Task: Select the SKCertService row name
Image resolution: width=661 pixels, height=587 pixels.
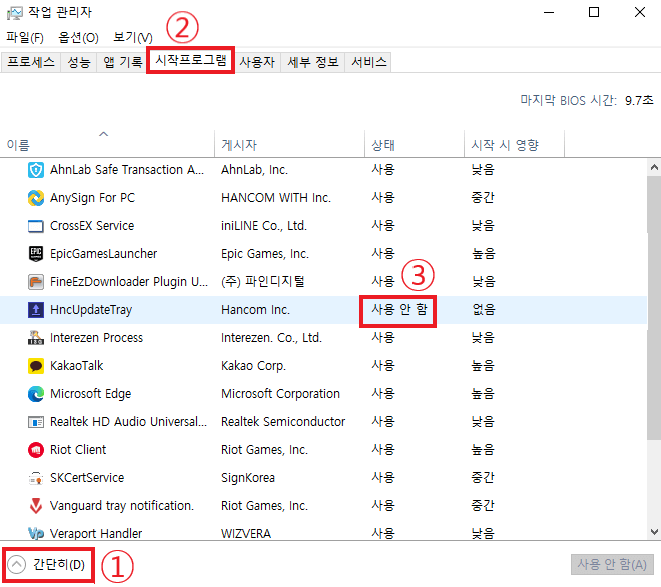Action: pos(87,478)
